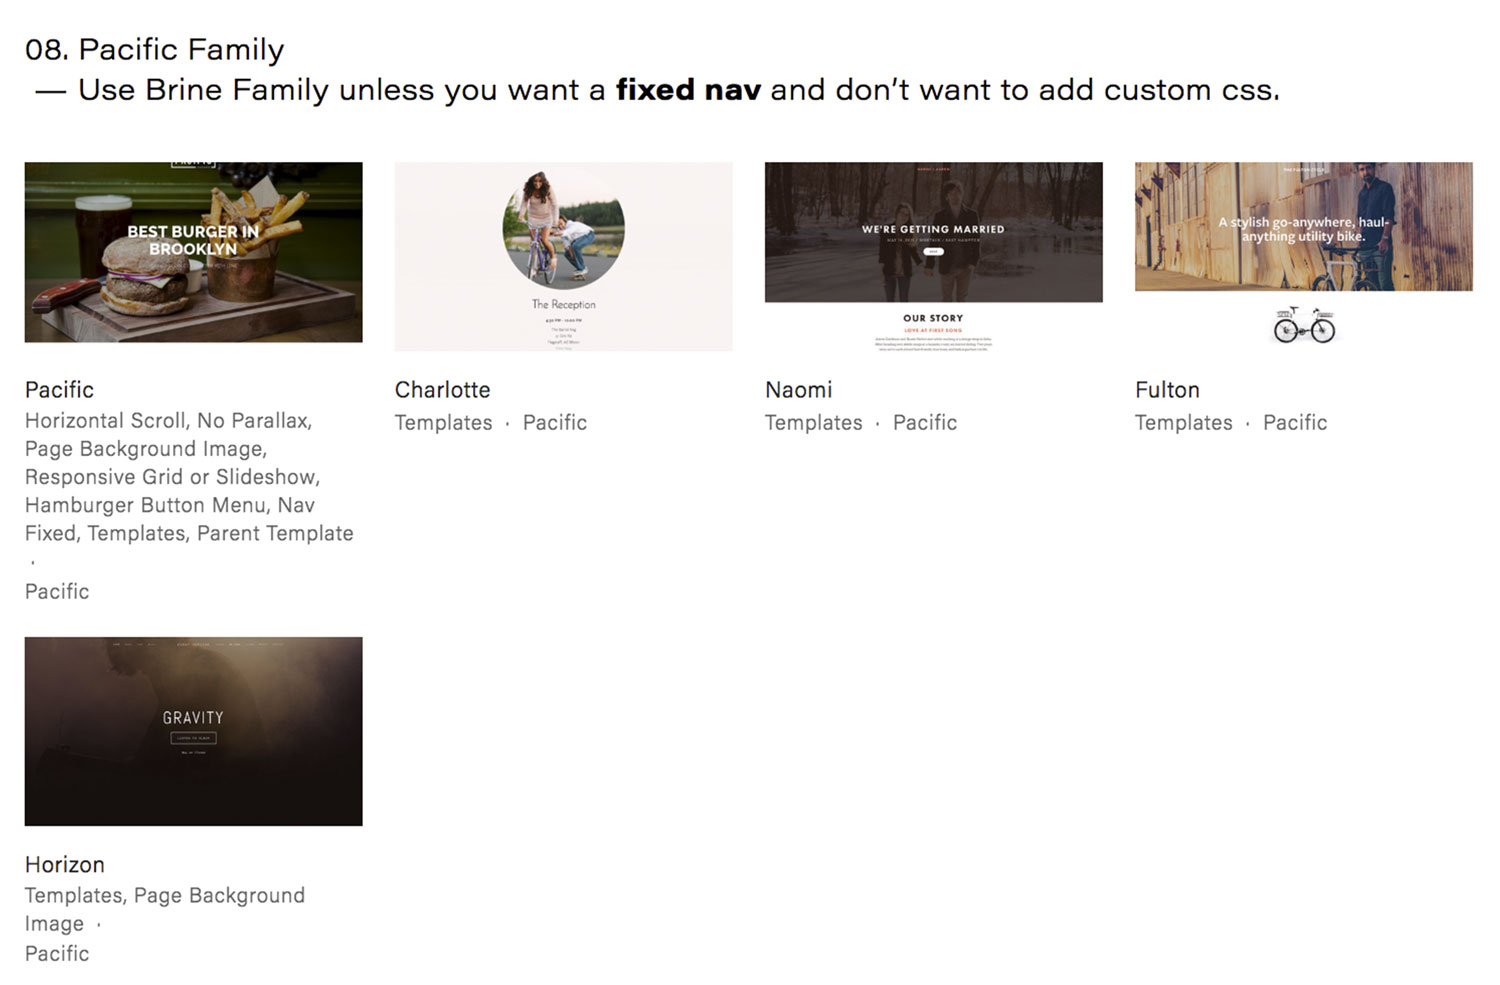Viewport: 1500px width, 985px height.
Task: Select the Templates tag under Charlotte
Action: click(443, 423)
